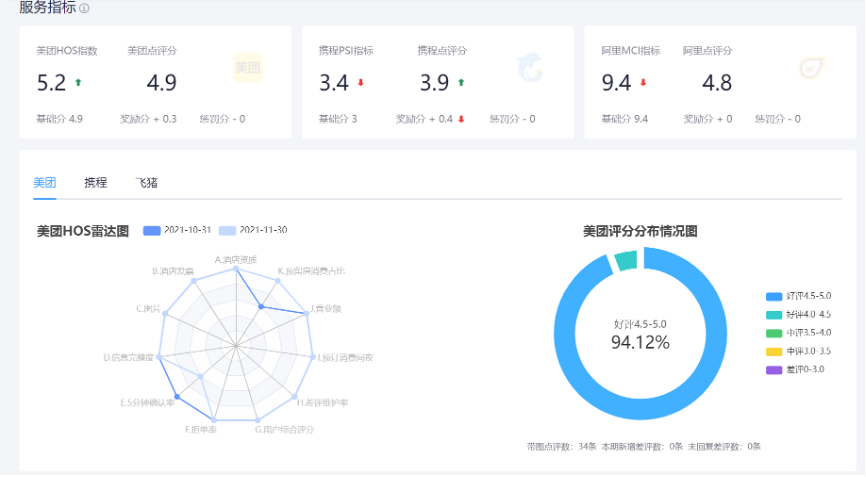Switch to the 携程 tab
Screen dimensions: 866x477
pos(95,183)
